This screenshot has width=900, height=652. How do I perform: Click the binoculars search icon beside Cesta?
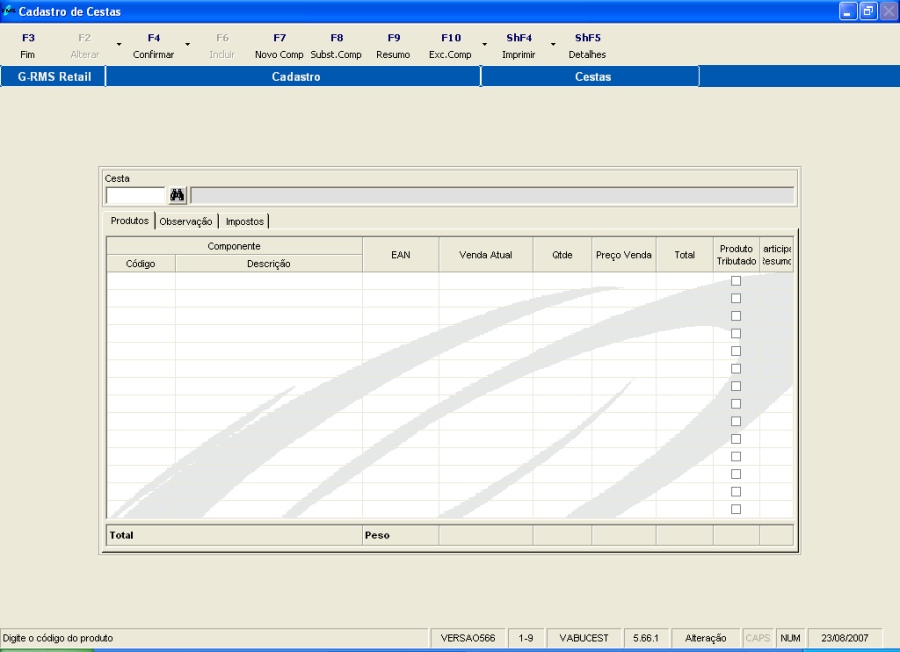(177, 195)
